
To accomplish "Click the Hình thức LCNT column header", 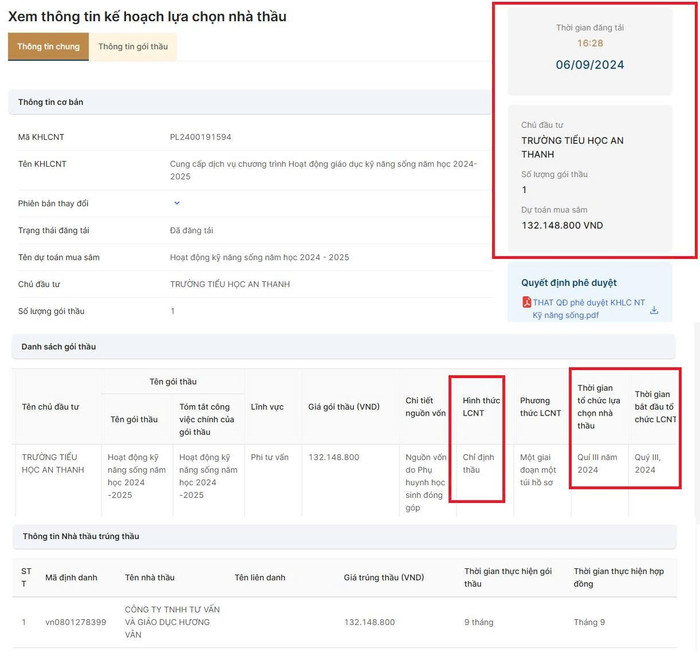I will coord(481,407).
